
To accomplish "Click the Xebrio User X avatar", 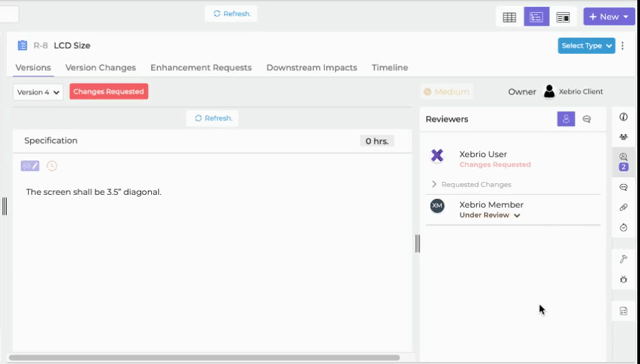I will tap(437, 155).
